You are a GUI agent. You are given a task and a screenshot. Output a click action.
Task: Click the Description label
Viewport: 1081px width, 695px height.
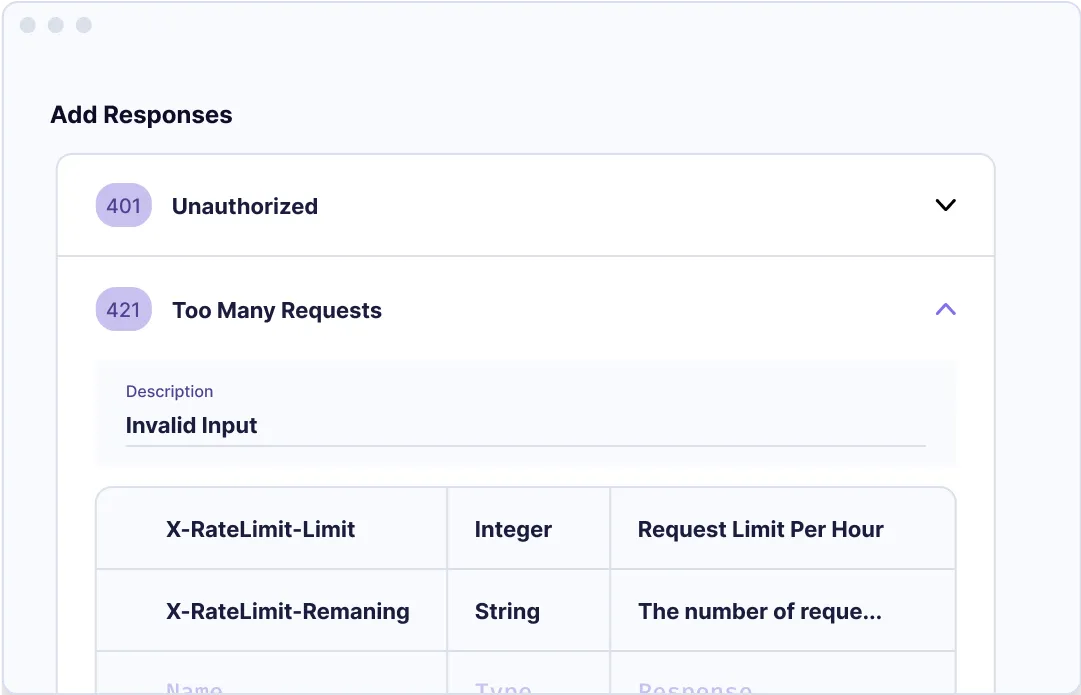point(169,391)
